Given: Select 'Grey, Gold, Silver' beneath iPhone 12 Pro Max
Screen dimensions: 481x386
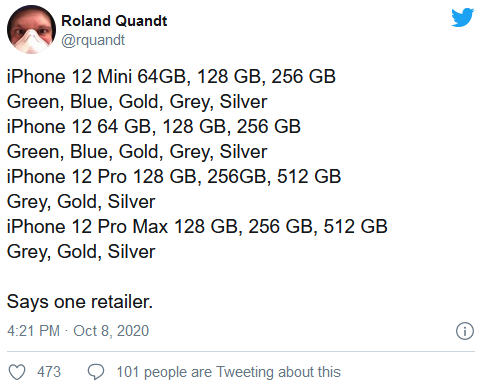Looking at the screenshot, I should tap(81, 252).
